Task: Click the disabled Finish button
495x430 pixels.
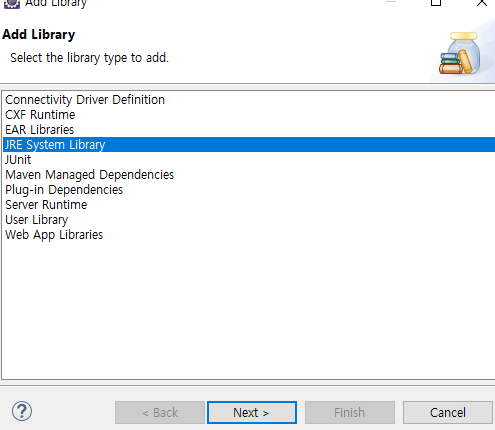Action: point(350,413)
